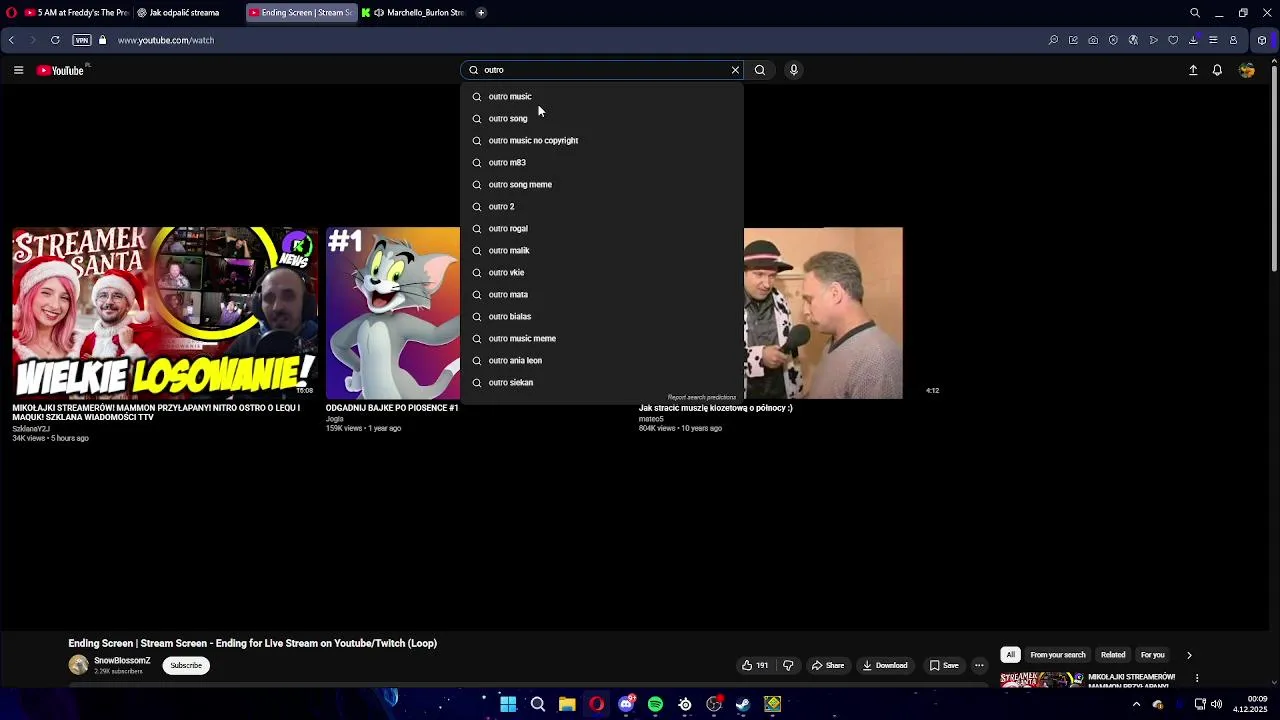Choose the 'outro vkie' suggestion
This screenshot has height=720, width=1280.
coord(602,272)
